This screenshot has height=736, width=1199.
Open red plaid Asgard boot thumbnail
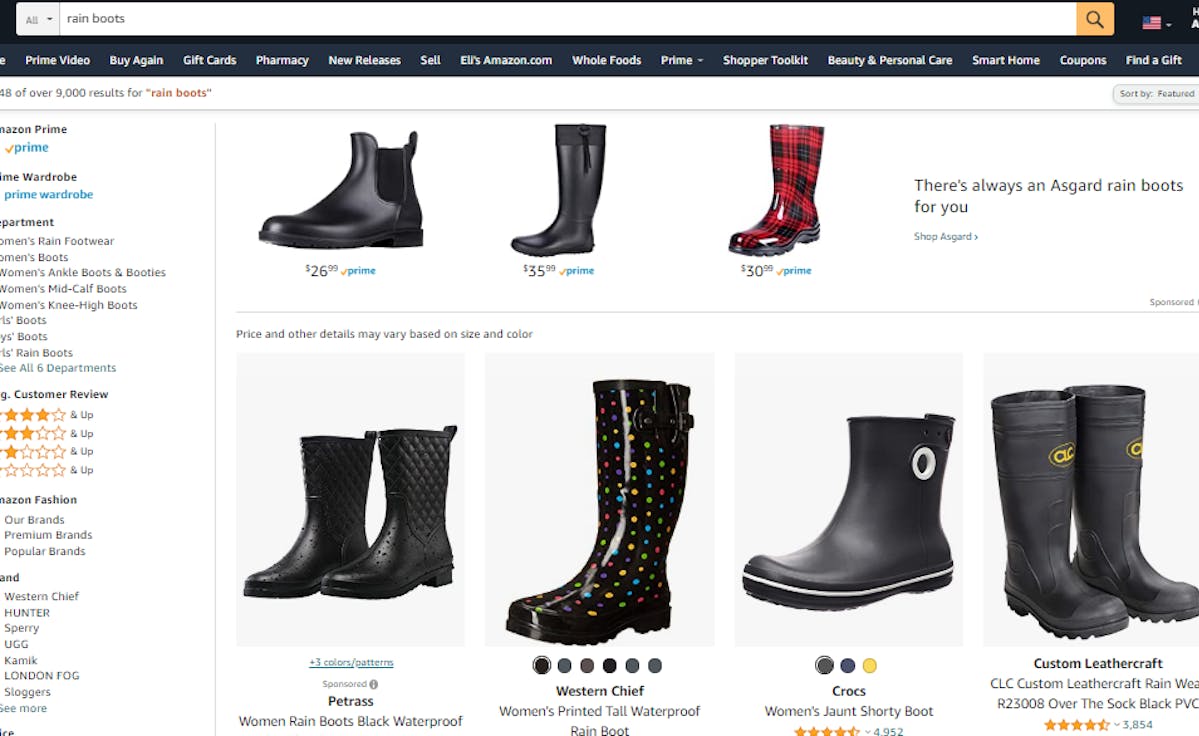[775, 190]
